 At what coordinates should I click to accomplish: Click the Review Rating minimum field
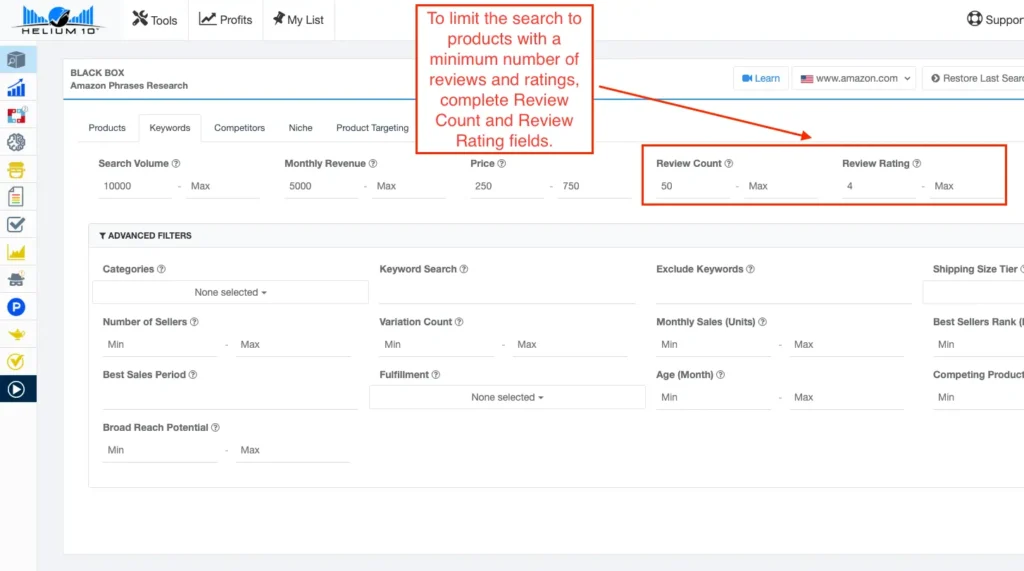pyautogui.click(x=877, y=186)
